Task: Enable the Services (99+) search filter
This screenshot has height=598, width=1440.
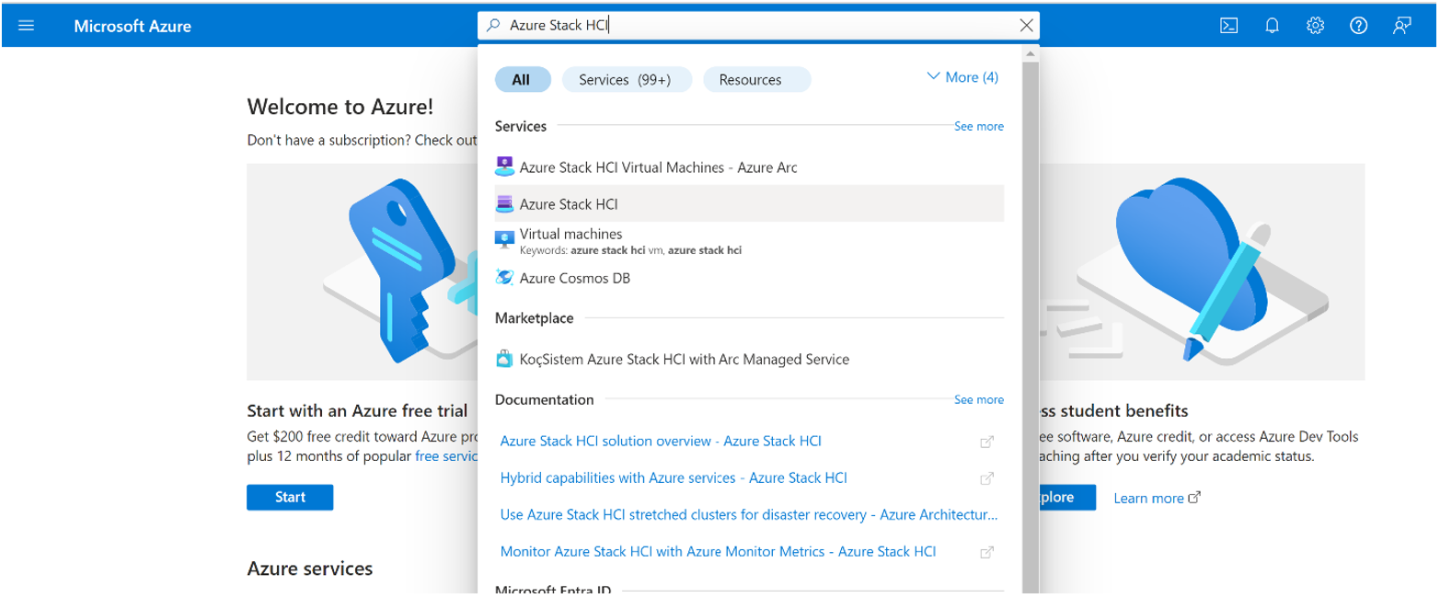Action: (626, 79)
